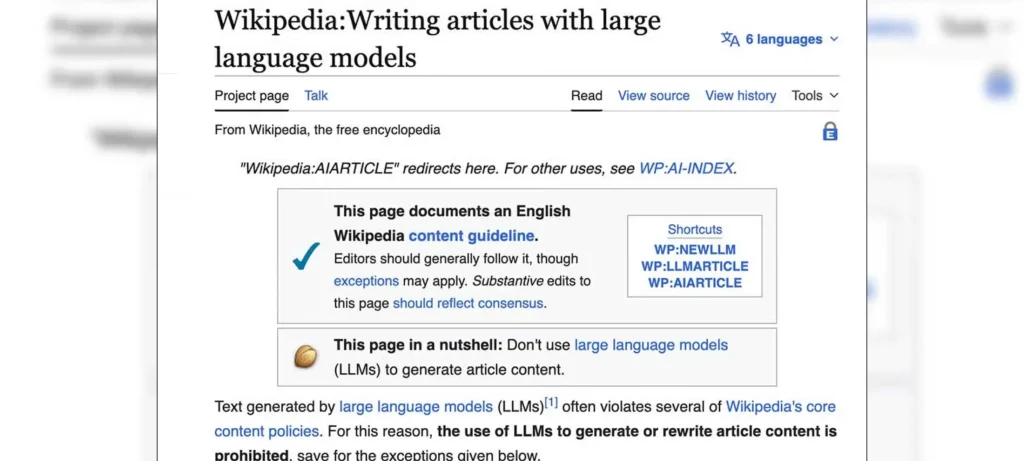Click the nutshell icon
Screen dimensions: 1024x461
(x=305, y=357)
